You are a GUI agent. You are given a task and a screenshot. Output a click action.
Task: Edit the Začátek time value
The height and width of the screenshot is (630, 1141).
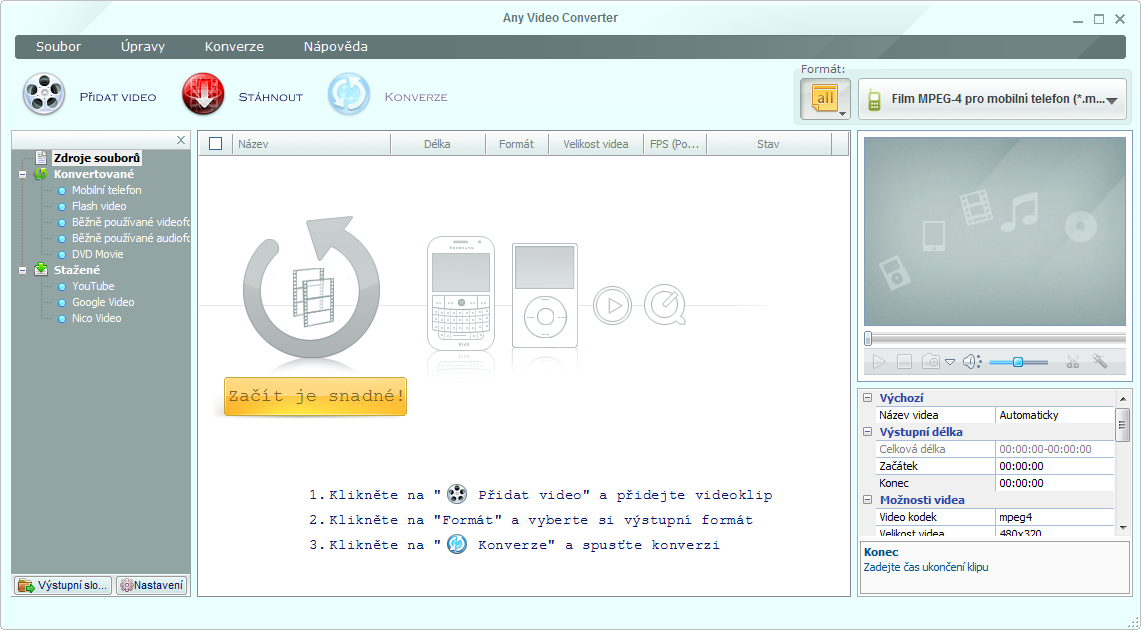pyautogui.click(x=1054, y=466)
